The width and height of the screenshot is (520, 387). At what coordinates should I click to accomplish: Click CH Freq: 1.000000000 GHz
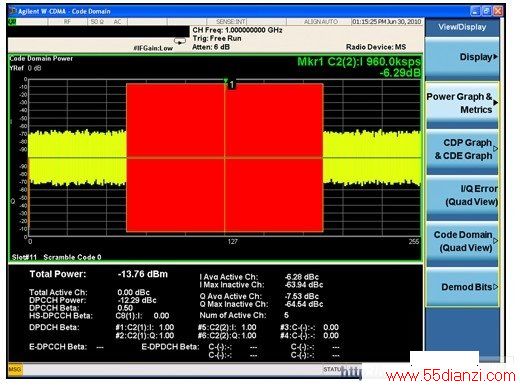point(237,30)
